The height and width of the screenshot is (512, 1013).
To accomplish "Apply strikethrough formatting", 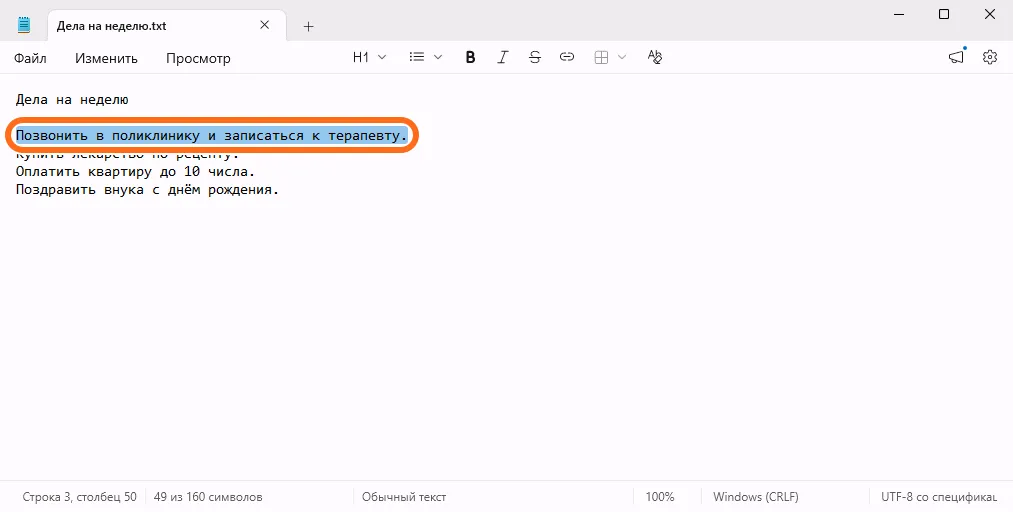I will (535, 57).
